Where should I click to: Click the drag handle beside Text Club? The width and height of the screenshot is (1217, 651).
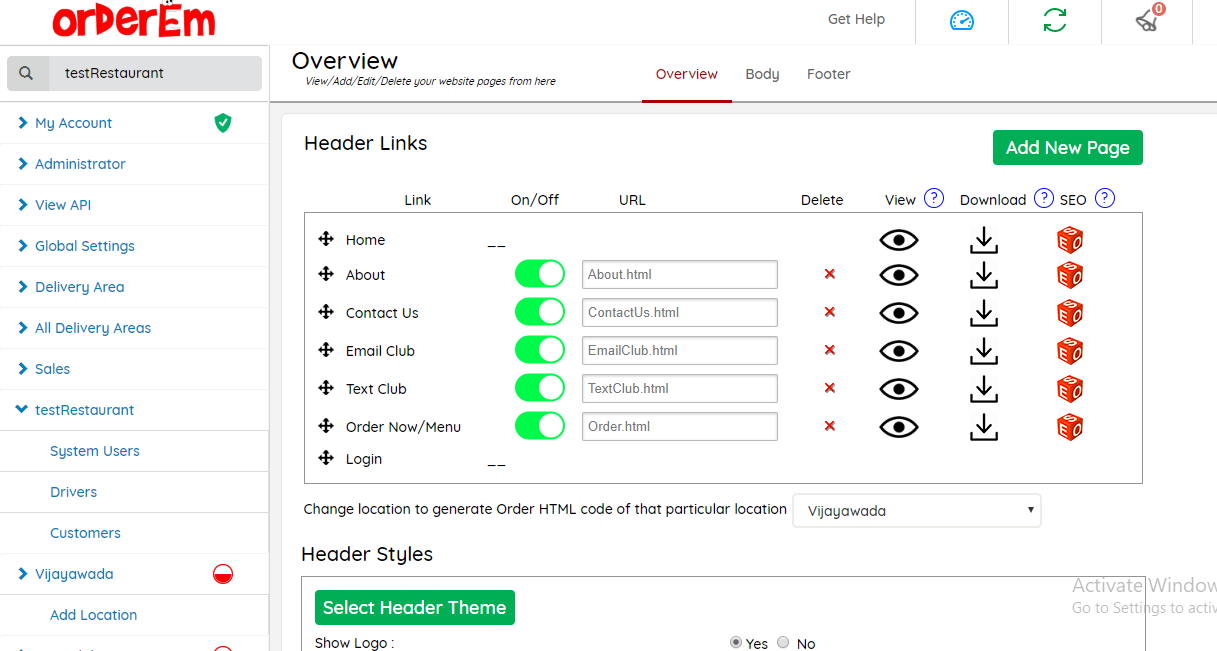click(x=326, y=388)
